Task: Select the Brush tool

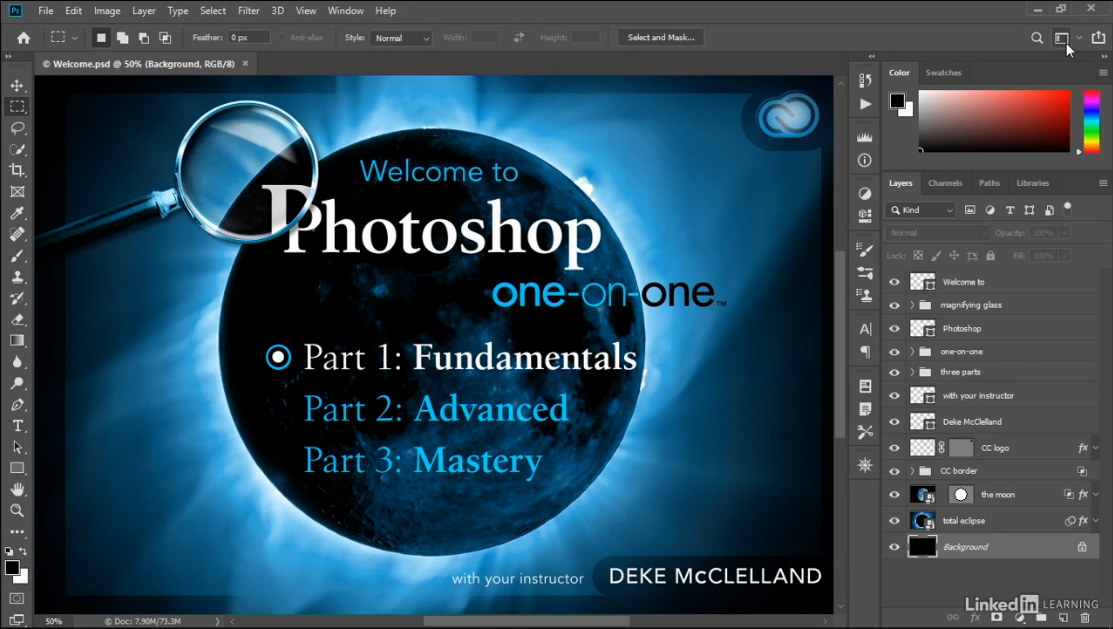Action: pyautogui.click(x=17, y=256)
